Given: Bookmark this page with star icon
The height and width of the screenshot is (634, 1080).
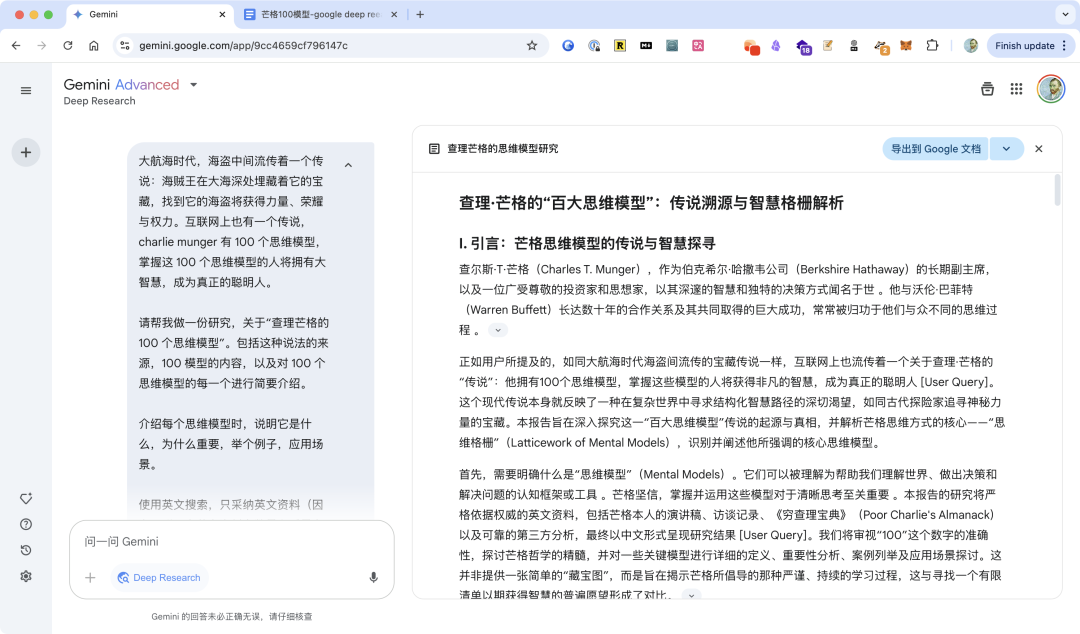Looking at the screenshot, I should (x=532, y=45).
